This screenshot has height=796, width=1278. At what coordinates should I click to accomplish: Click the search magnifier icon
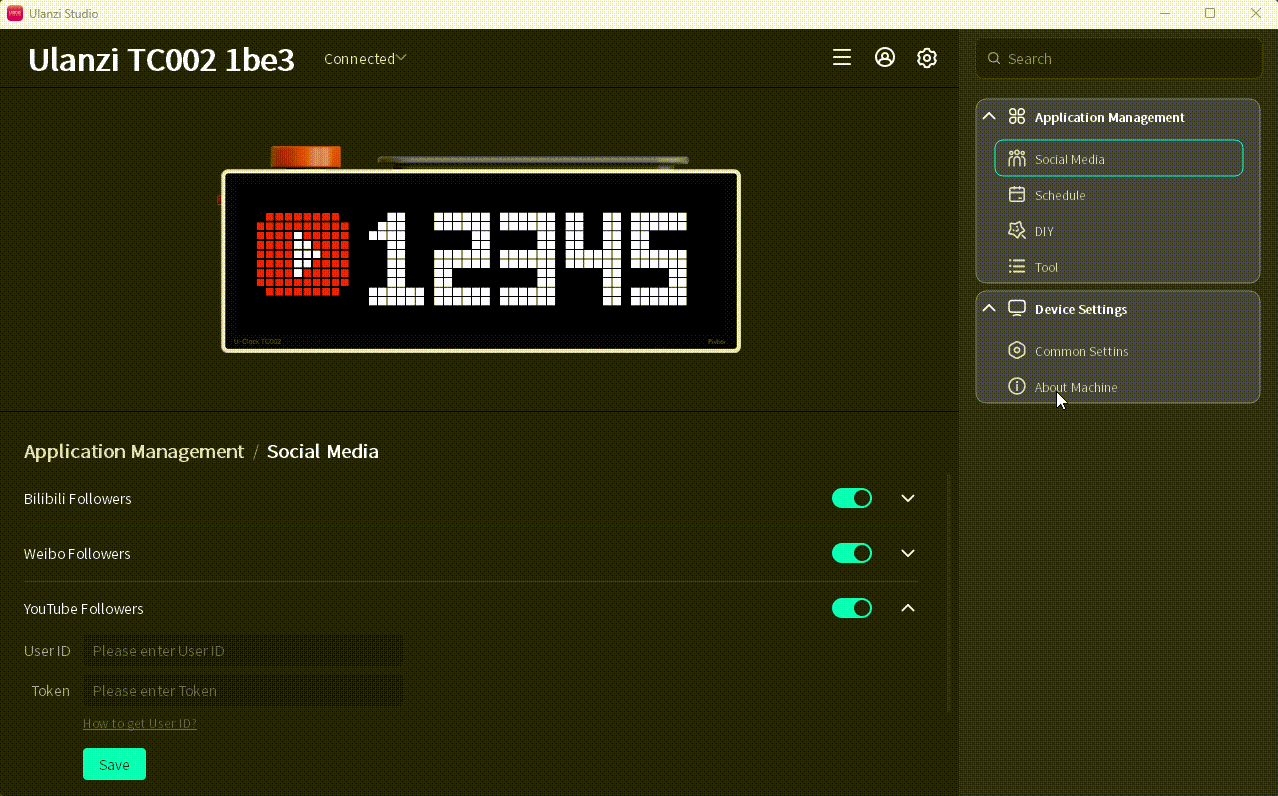pos(994,59)
